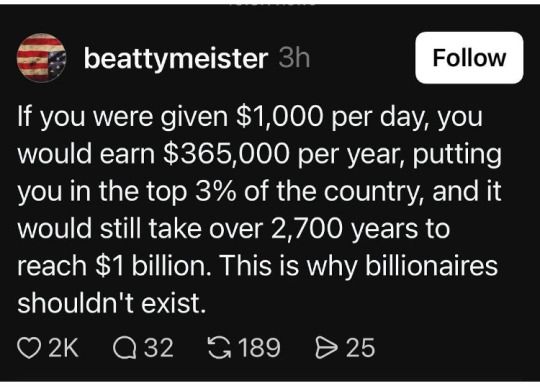Viewport: 540px width, 391px height.
Task: Open the post by clicking its body text
Action: tap(259, 210)
